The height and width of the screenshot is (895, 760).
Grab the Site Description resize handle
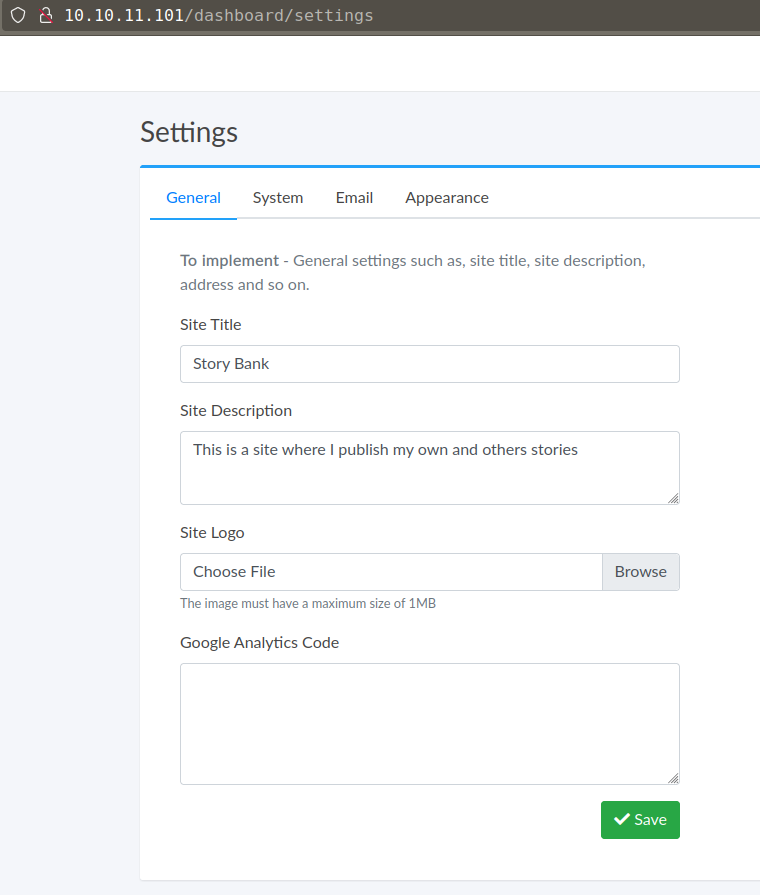point(673,498)
